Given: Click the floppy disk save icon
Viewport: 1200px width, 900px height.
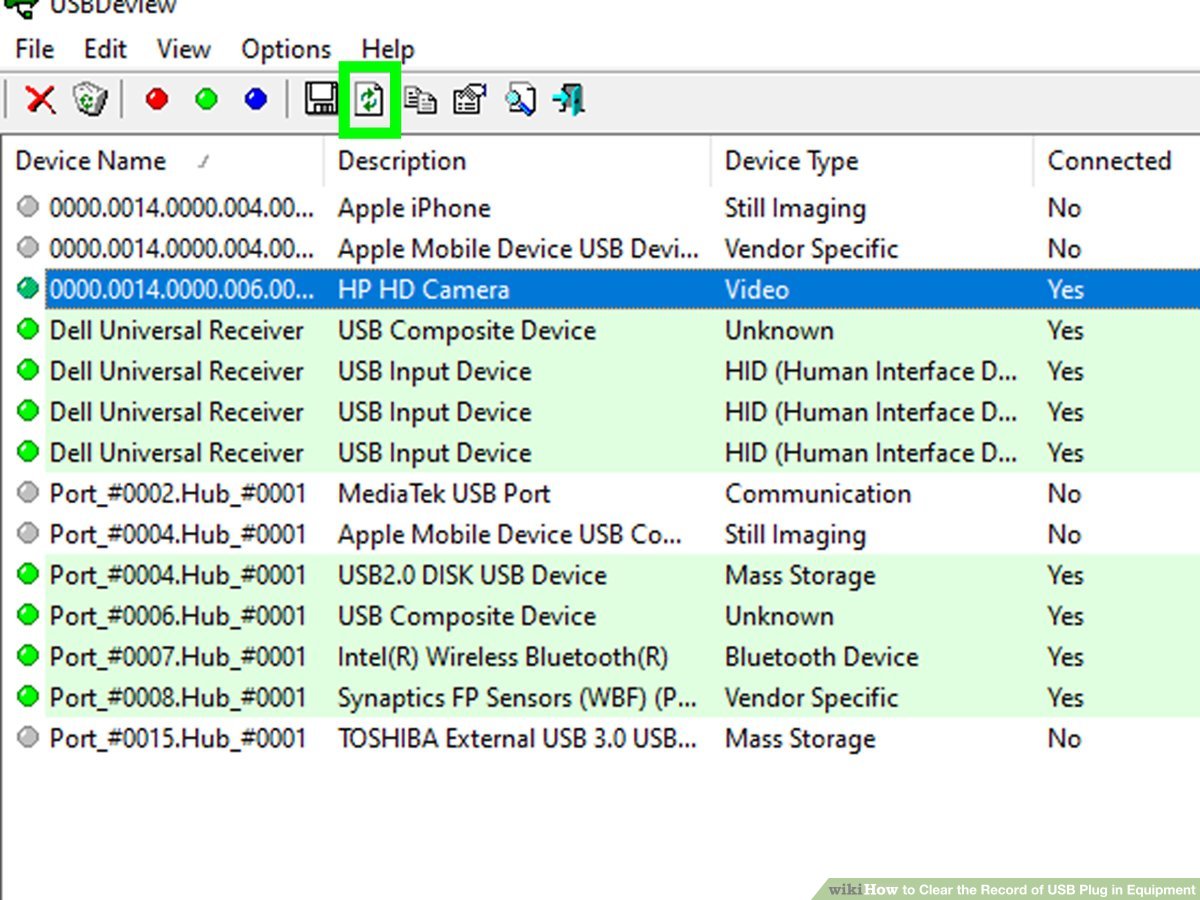Looking at the screenshot, I should (x=321, y=99).
